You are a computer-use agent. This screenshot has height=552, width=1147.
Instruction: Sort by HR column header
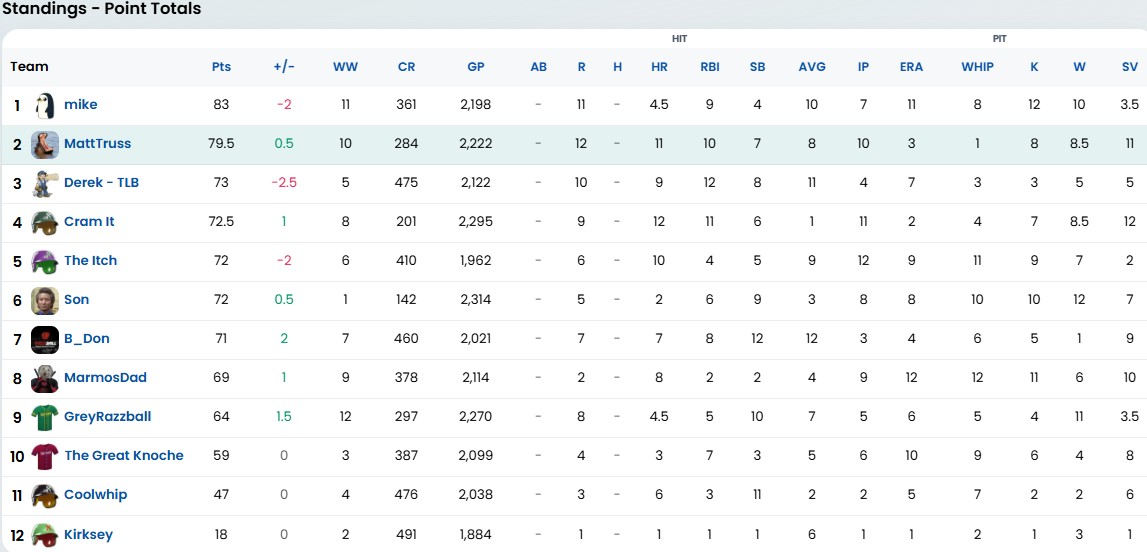(659, 67)
